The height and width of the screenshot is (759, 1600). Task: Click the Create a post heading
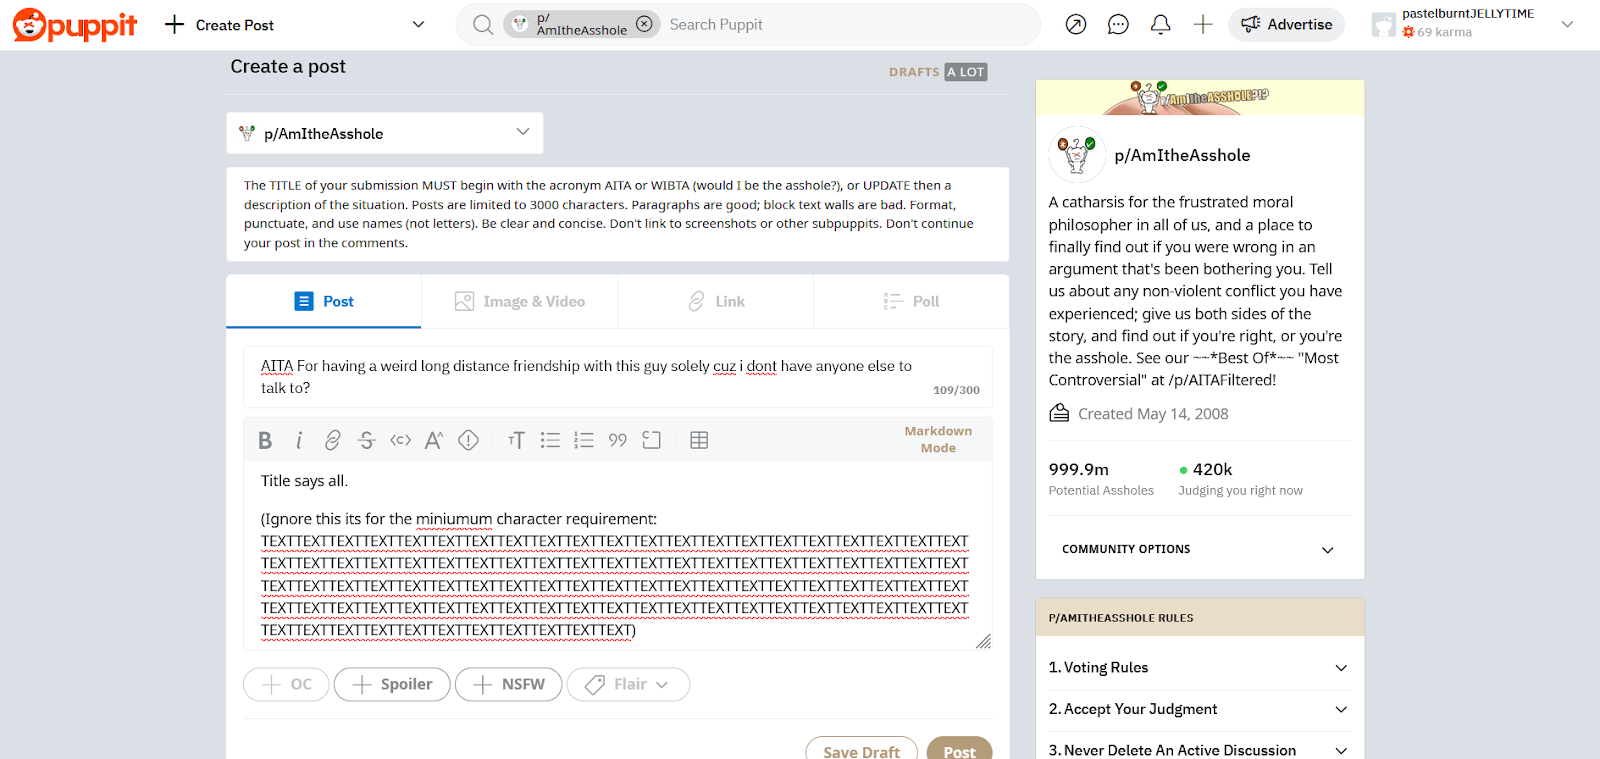(288, 66)
